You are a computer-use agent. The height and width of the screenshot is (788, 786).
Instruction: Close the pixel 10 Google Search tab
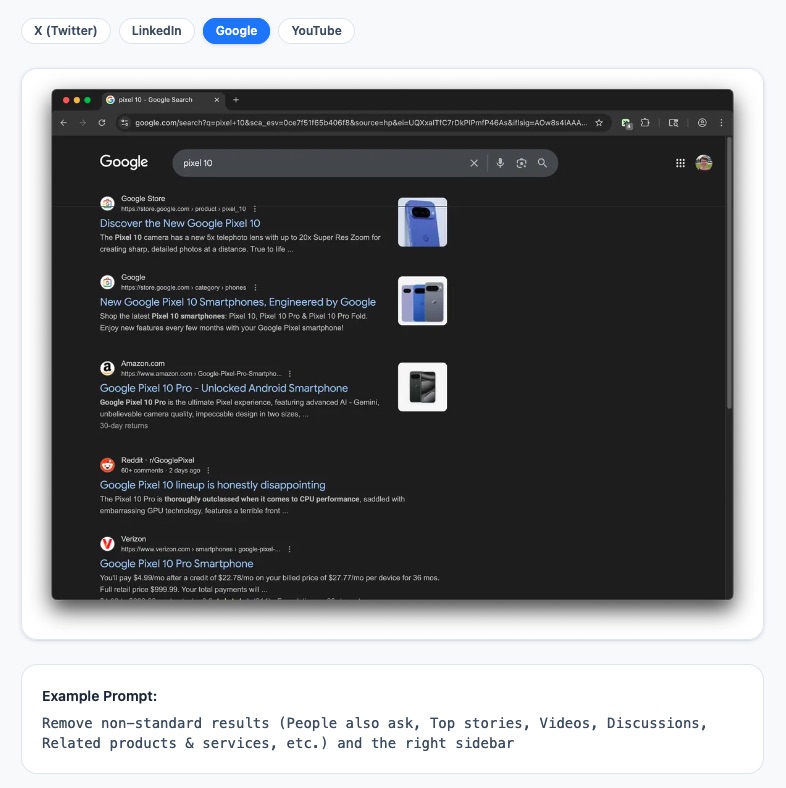[x=217, y=100]
